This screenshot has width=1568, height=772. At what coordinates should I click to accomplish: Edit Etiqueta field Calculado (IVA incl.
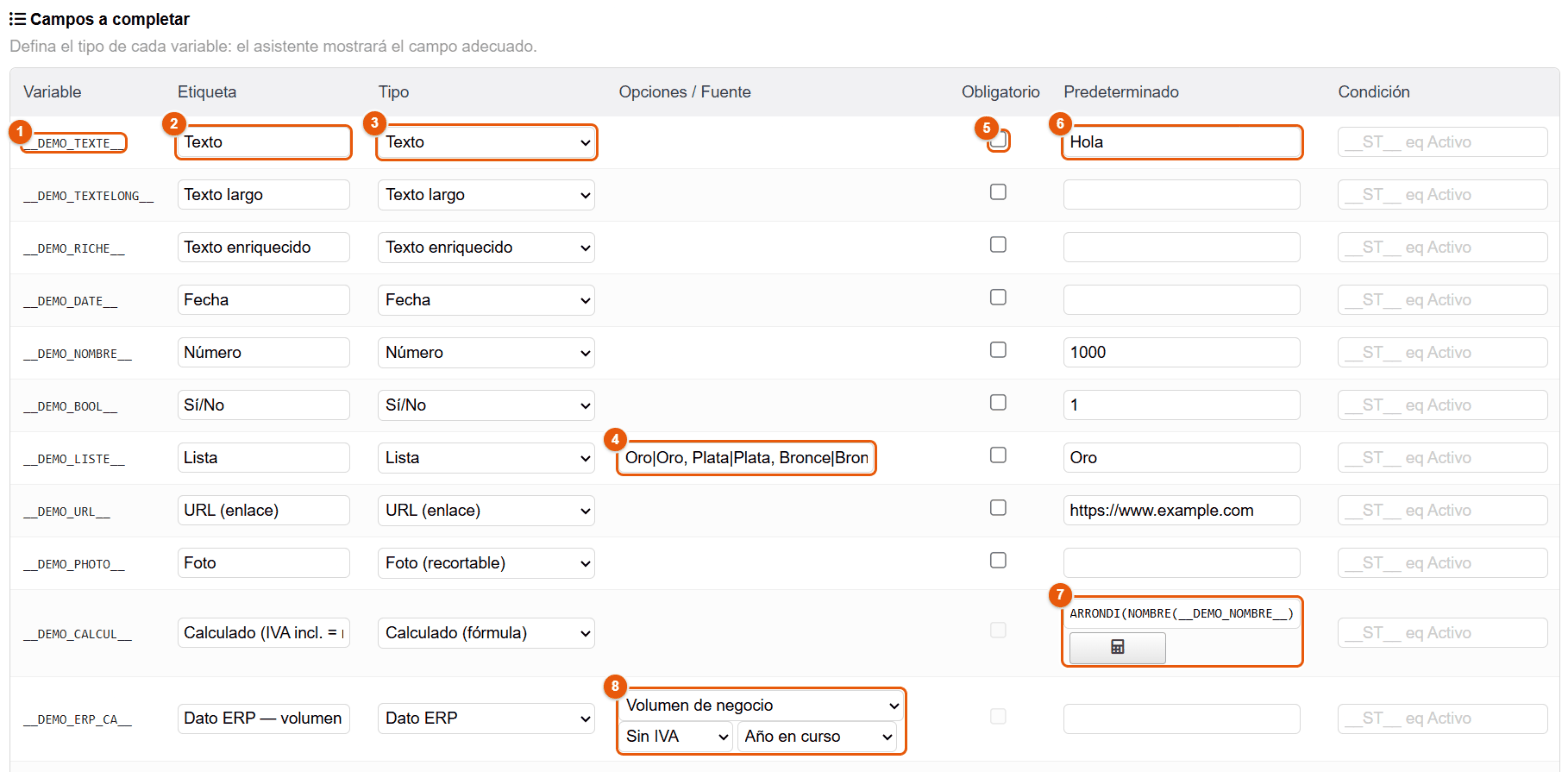(263, 633)
